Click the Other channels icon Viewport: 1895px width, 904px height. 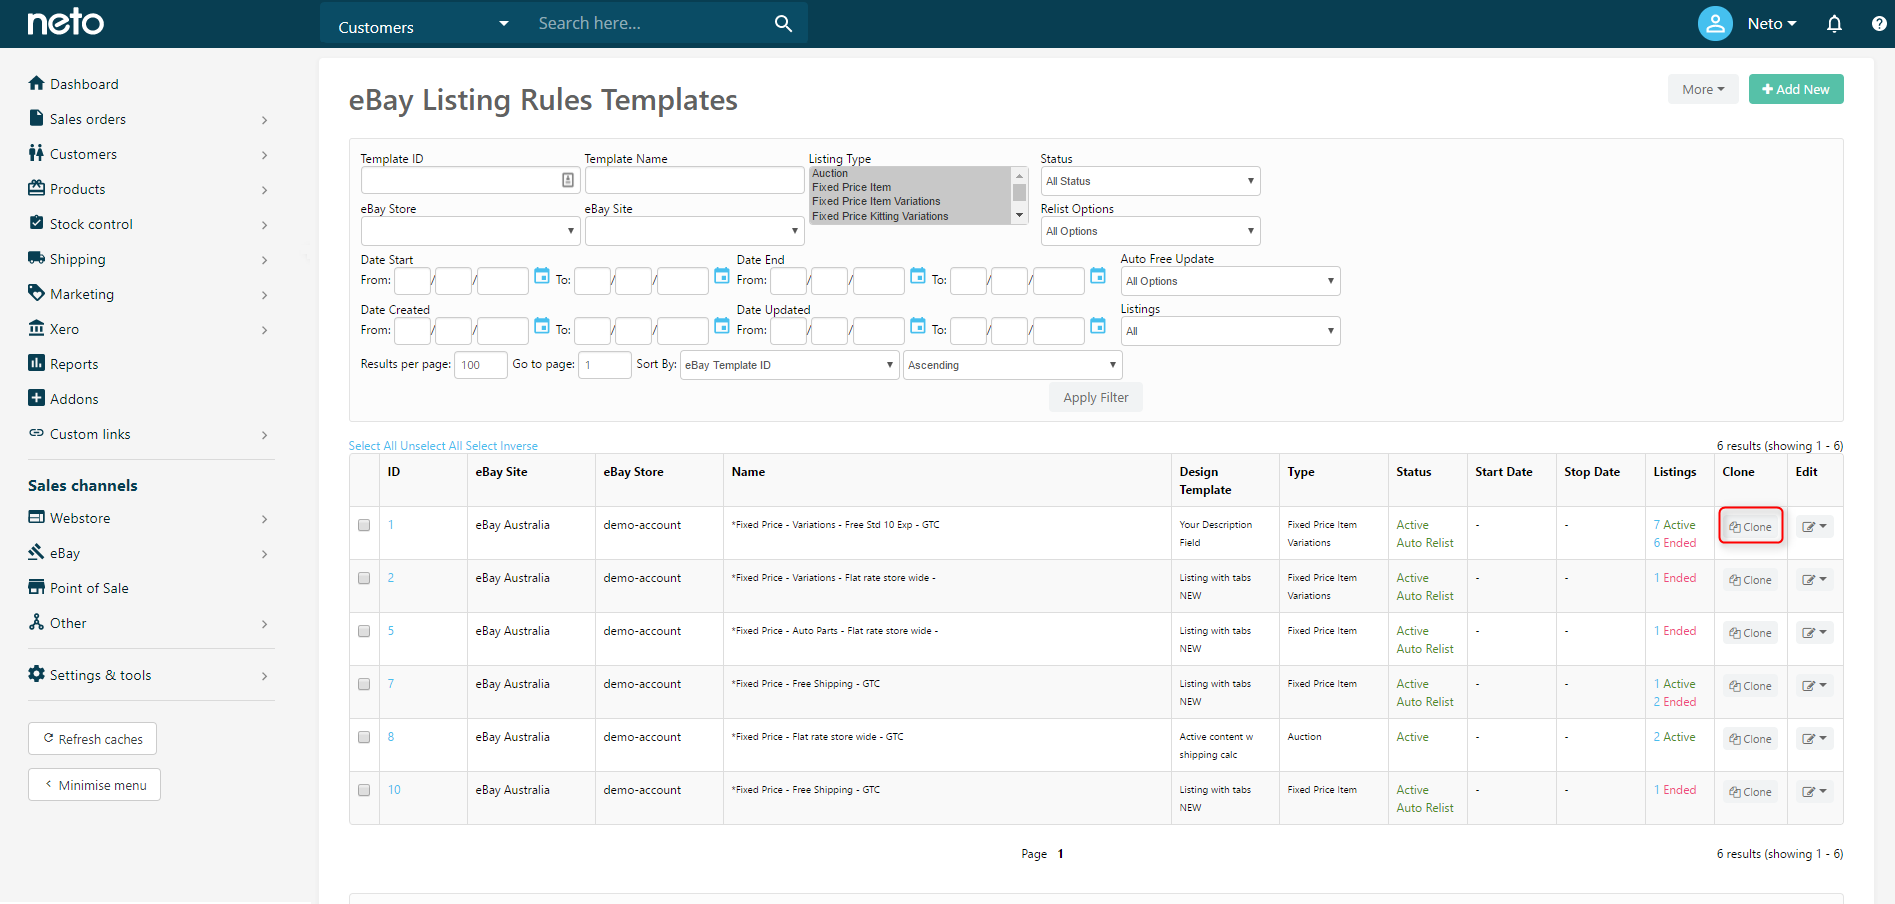point(36,622)
